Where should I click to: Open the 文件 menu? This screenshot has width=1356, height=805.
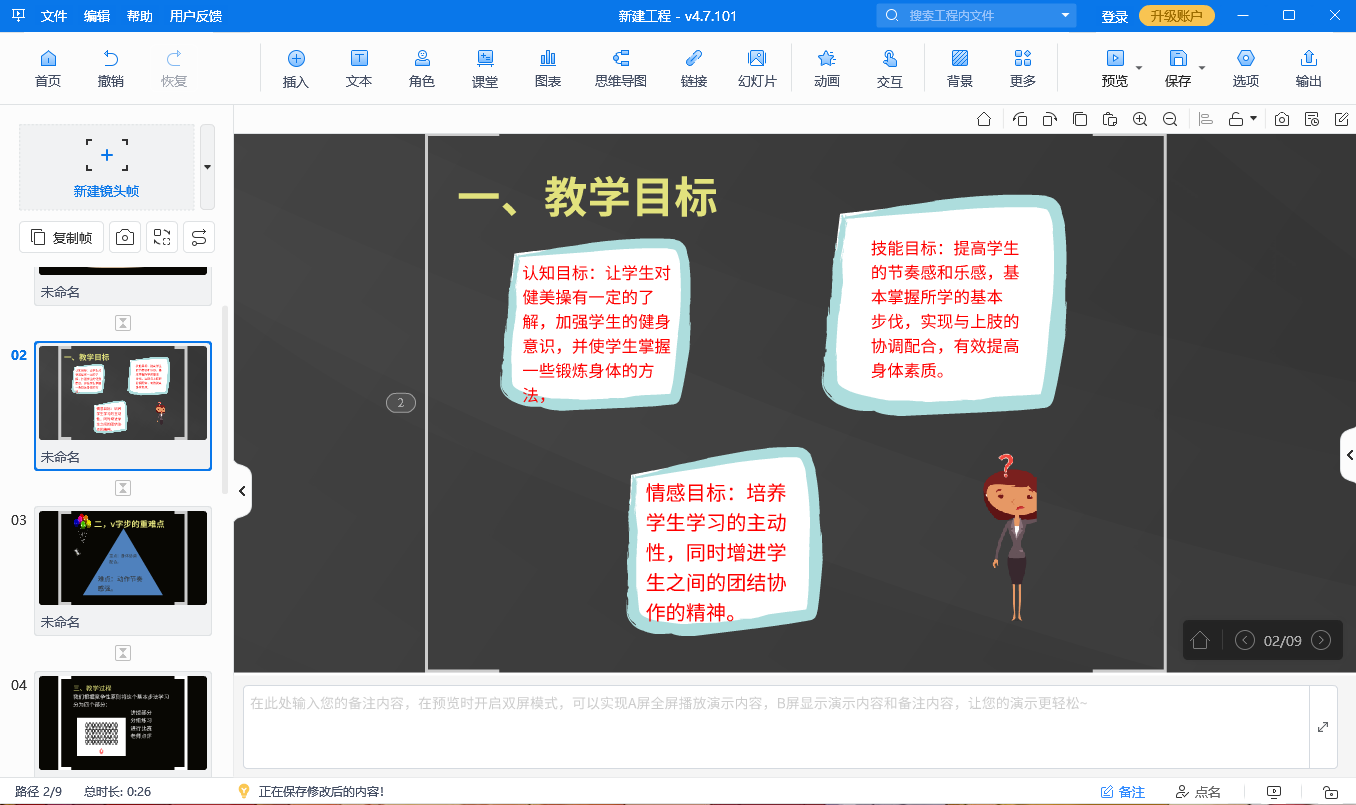point(54,16)
